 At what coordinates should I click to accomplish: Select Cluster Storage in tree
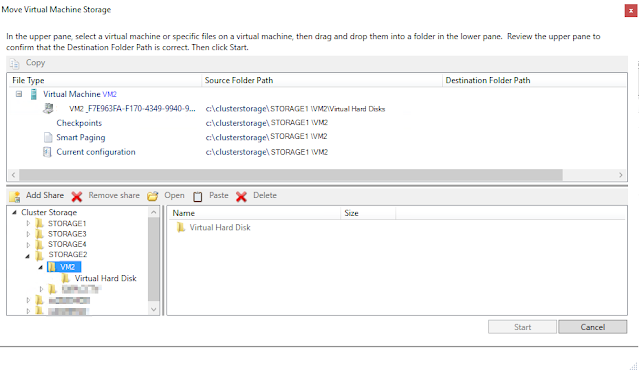coord(49,212)
